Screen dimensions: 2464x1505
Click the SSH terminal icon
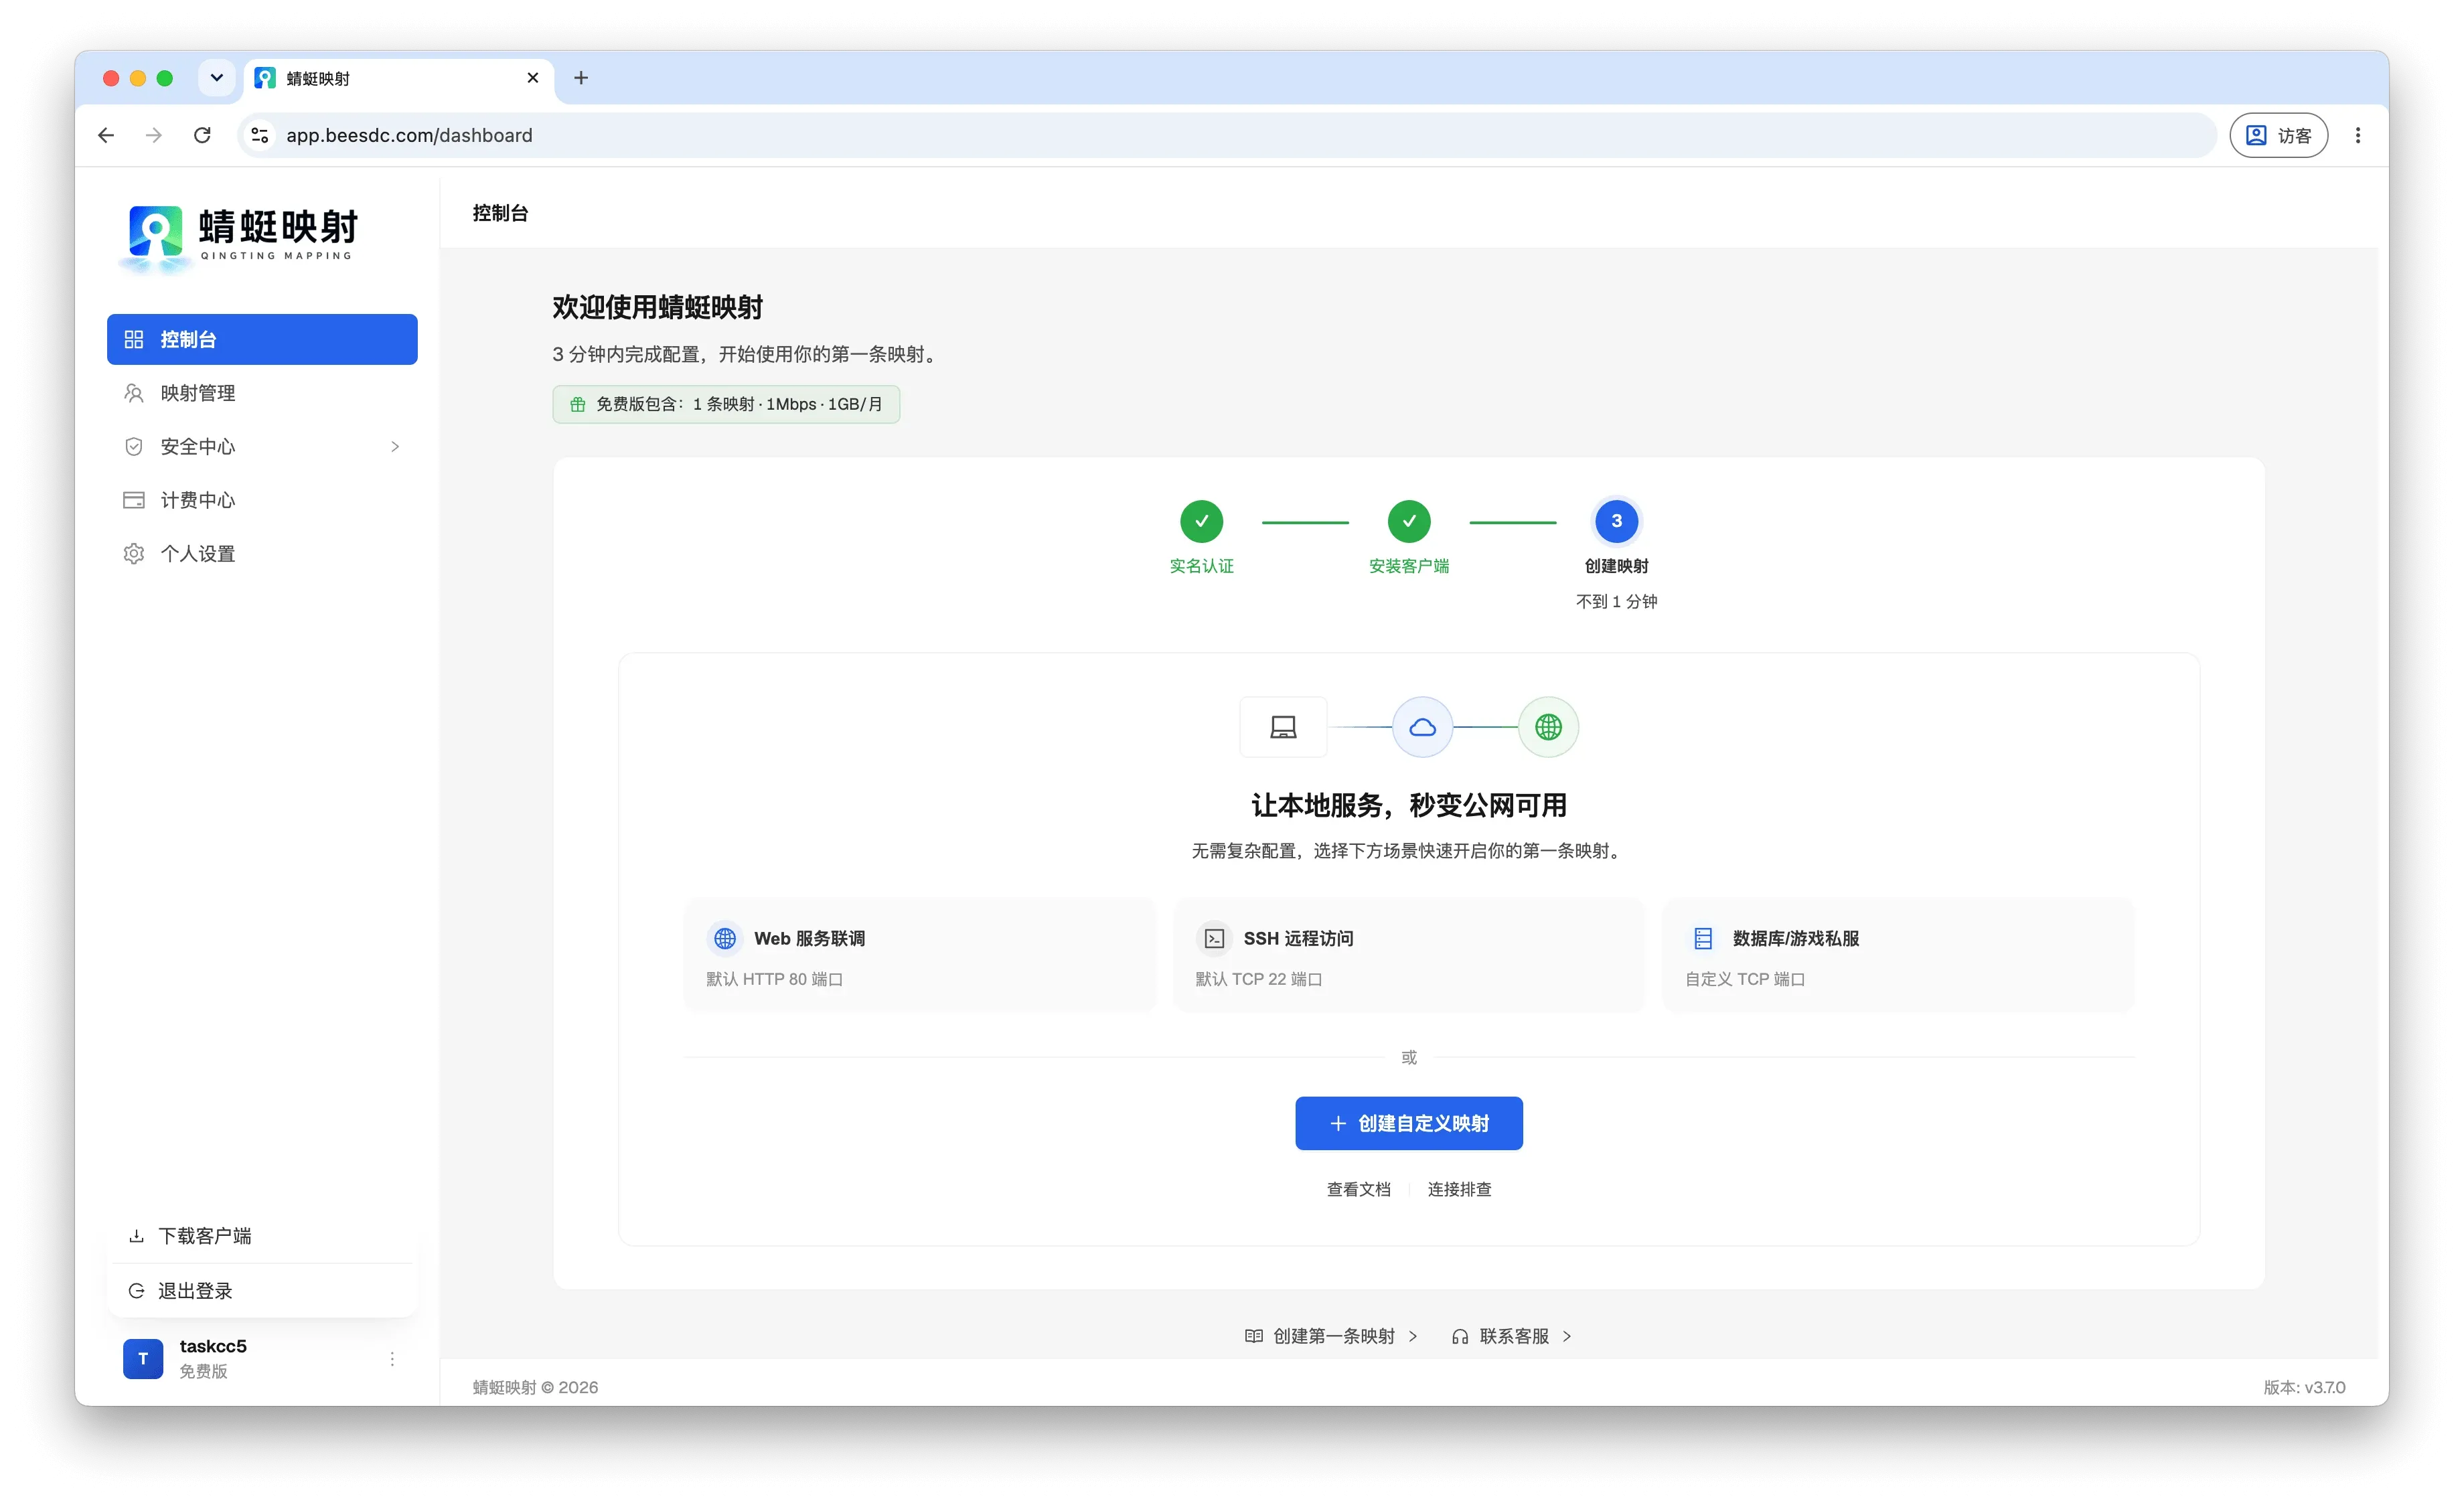coord(1214,938)
